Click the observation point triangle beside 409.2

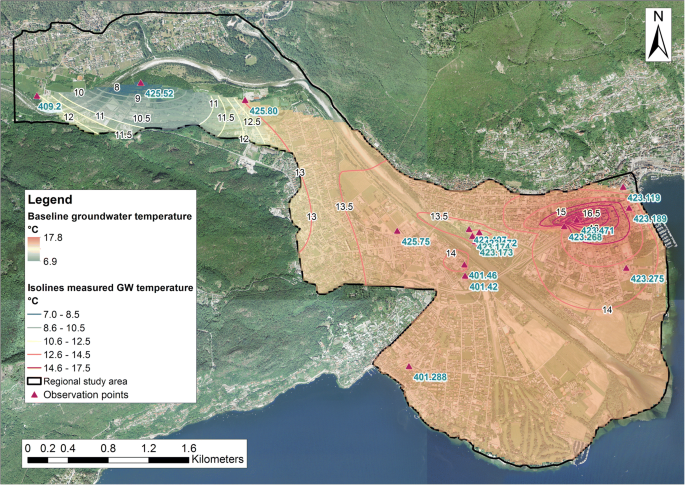pos(37,96)
